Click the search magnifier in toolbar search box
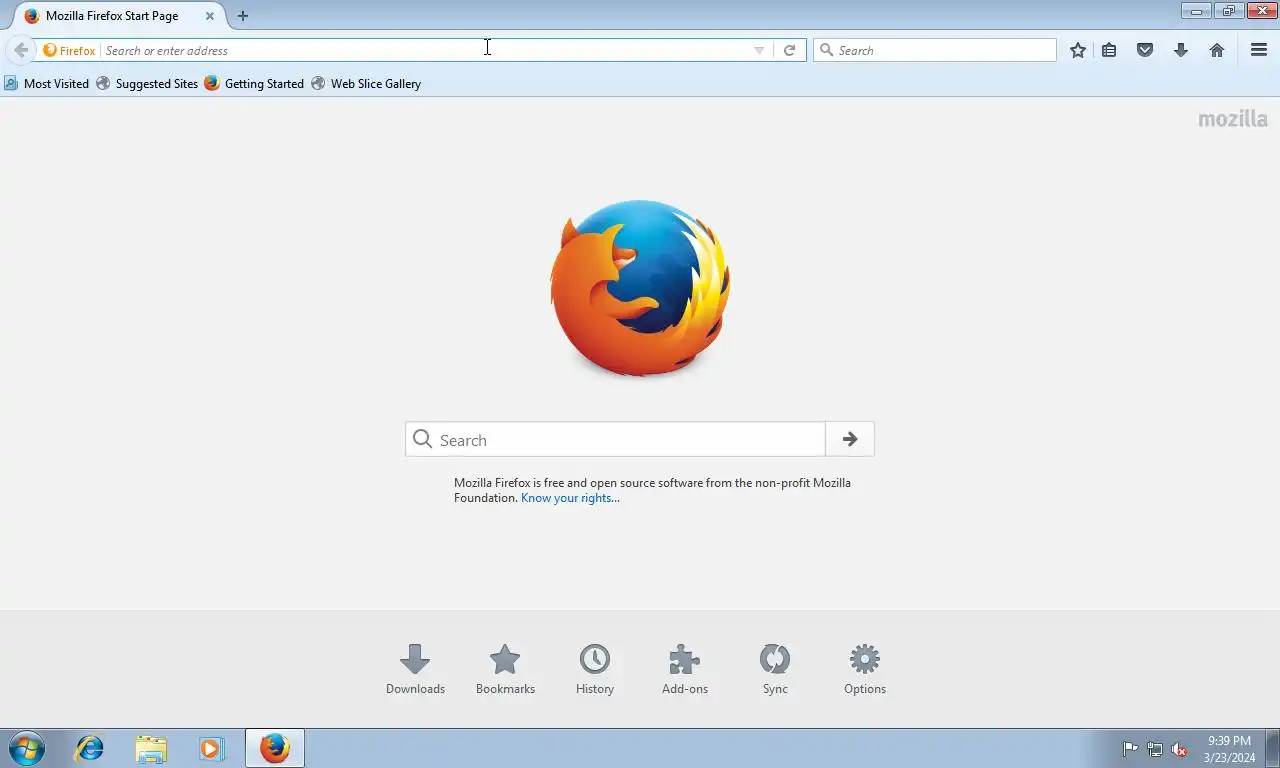 826,50
